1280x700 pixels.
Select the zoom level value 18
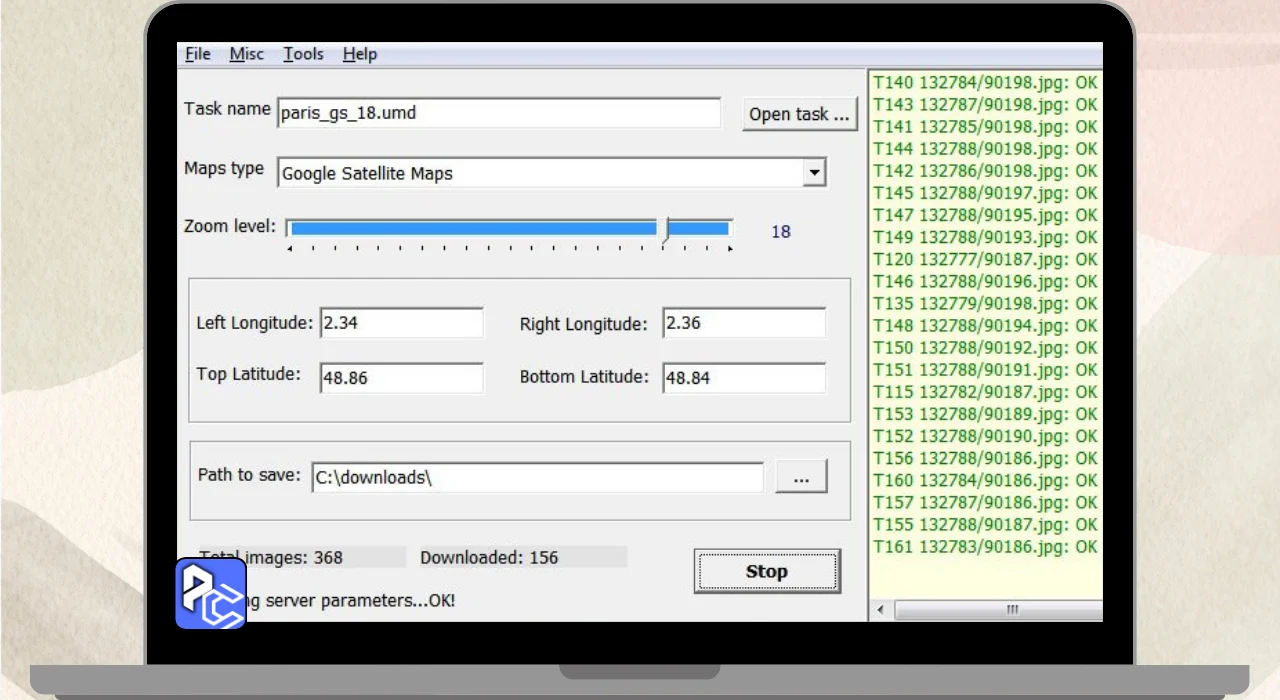click(781, 232)
